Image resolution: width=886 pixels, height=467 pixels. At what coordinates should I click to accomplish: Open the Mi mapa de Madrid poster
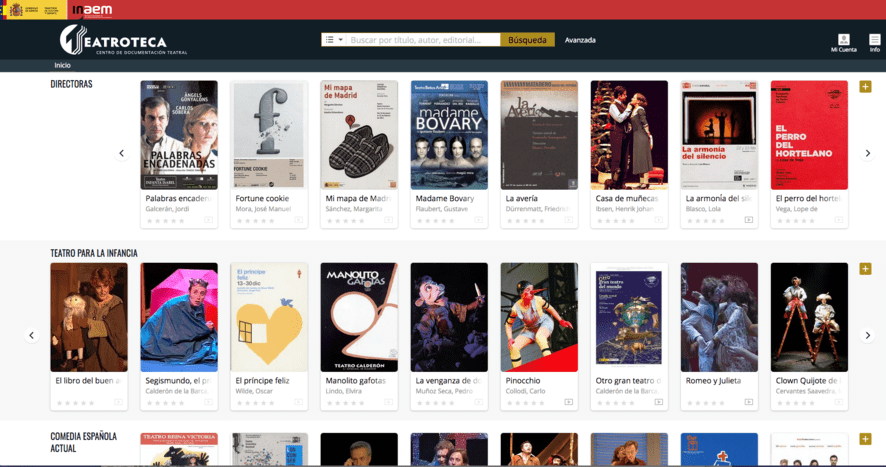click(x=359, y=135)
